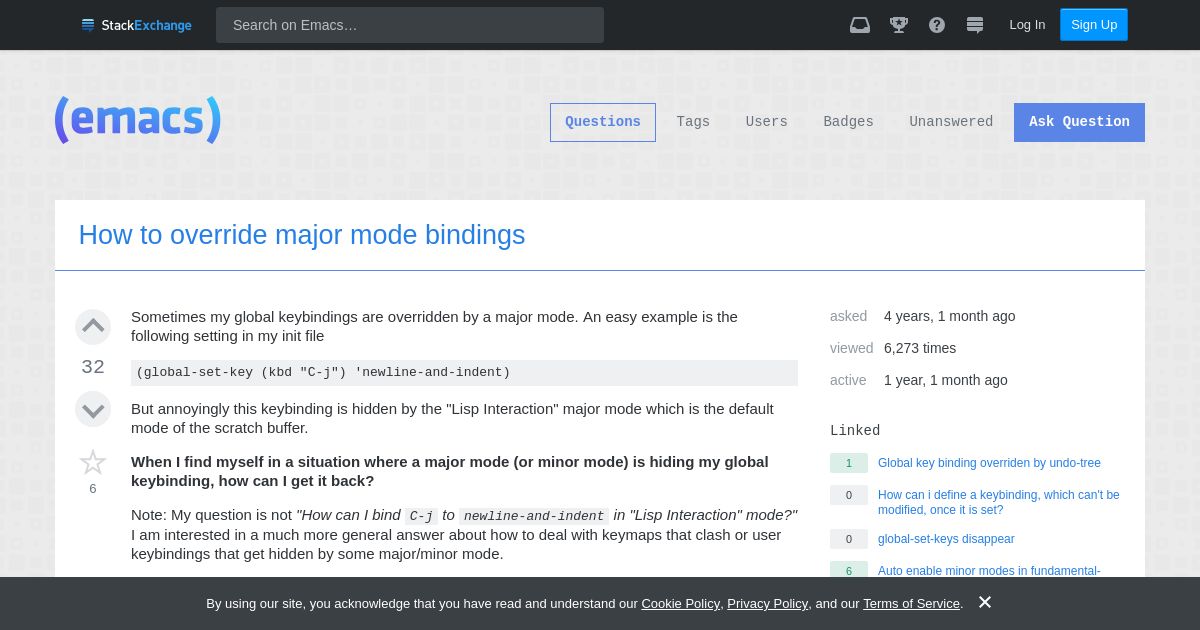Viewport: 1200px width, 630px height.
Task: Click the vote count 32
Action: coord(93,367)
